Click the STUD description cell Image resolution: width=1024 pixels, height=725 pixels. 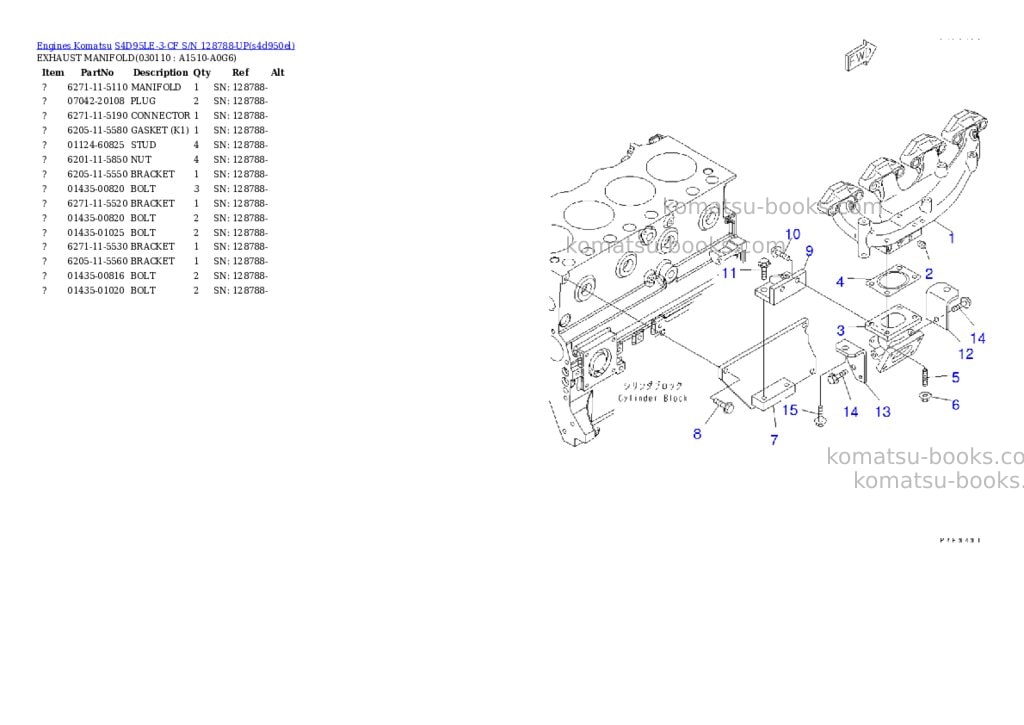coord(143,145)
